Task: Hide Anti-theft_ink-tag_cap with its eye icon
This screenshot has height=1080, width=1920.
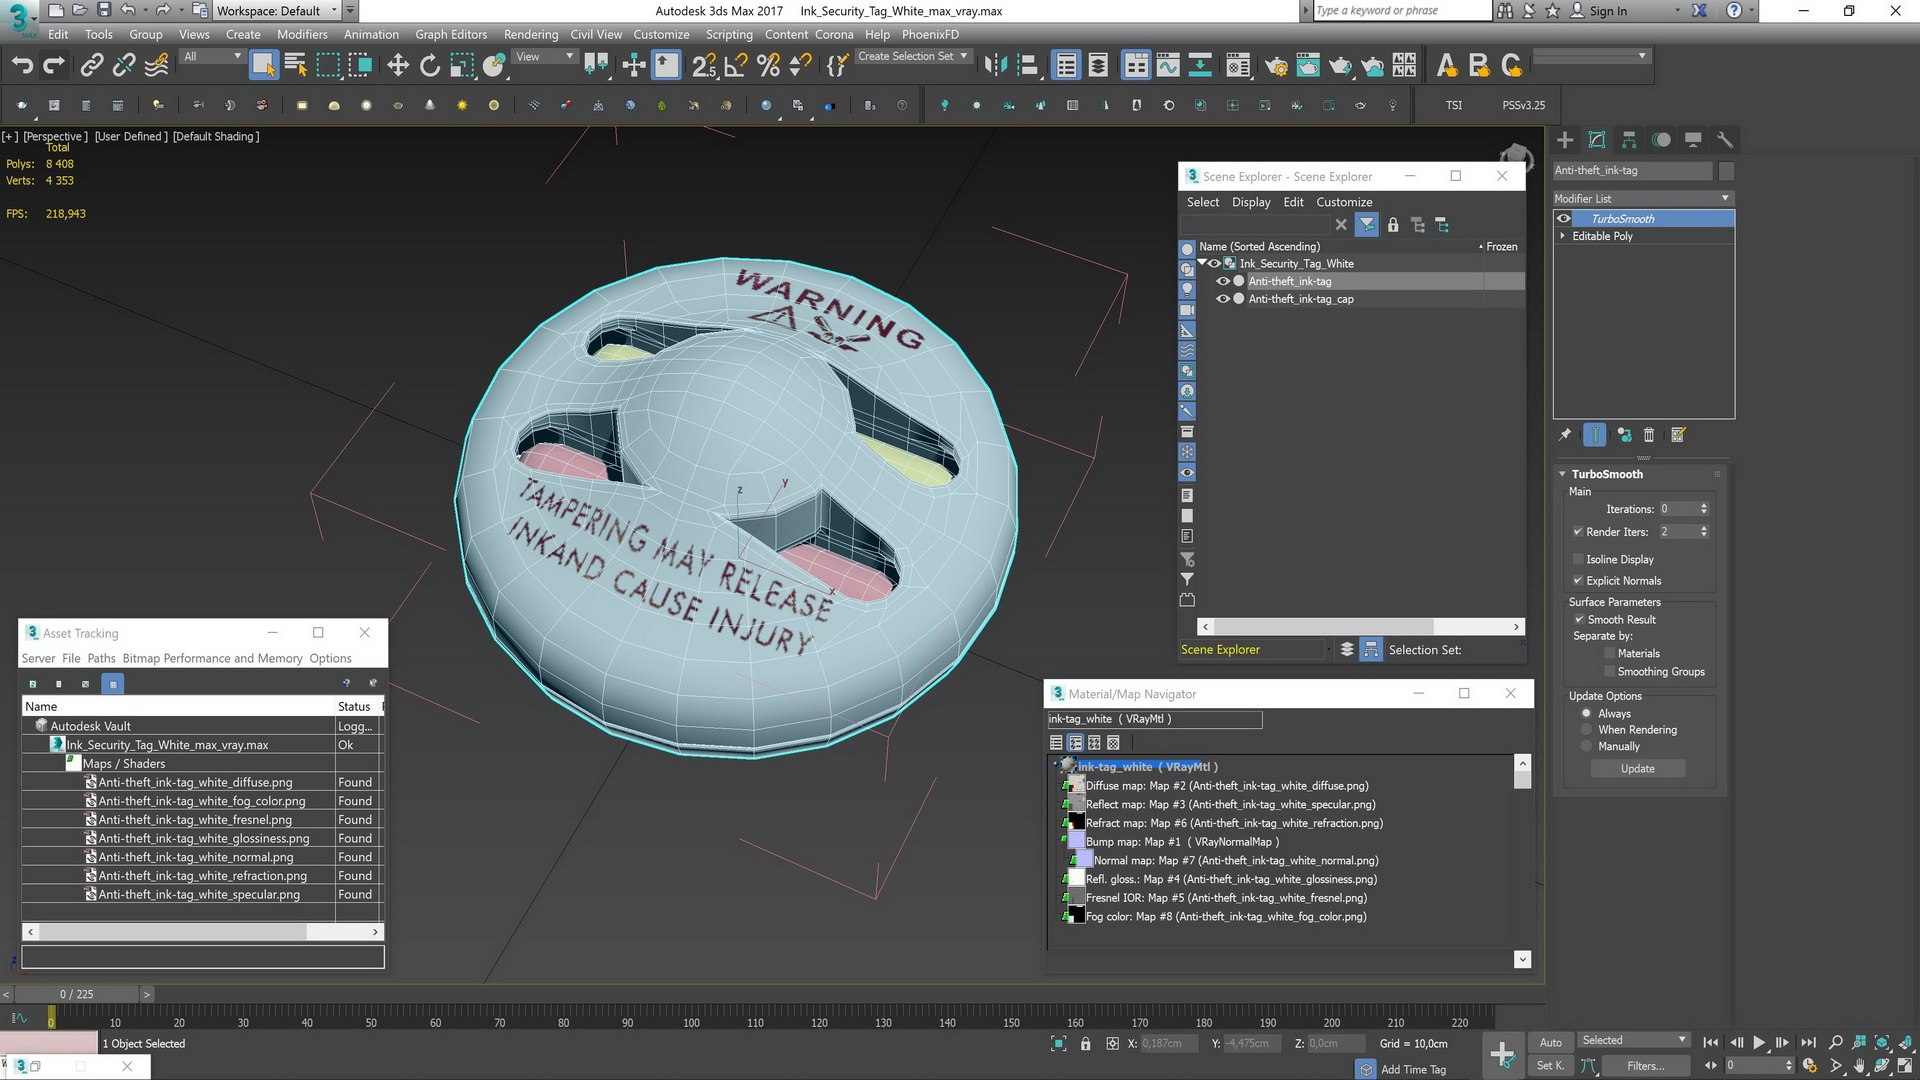Action: pos(1222,299)
